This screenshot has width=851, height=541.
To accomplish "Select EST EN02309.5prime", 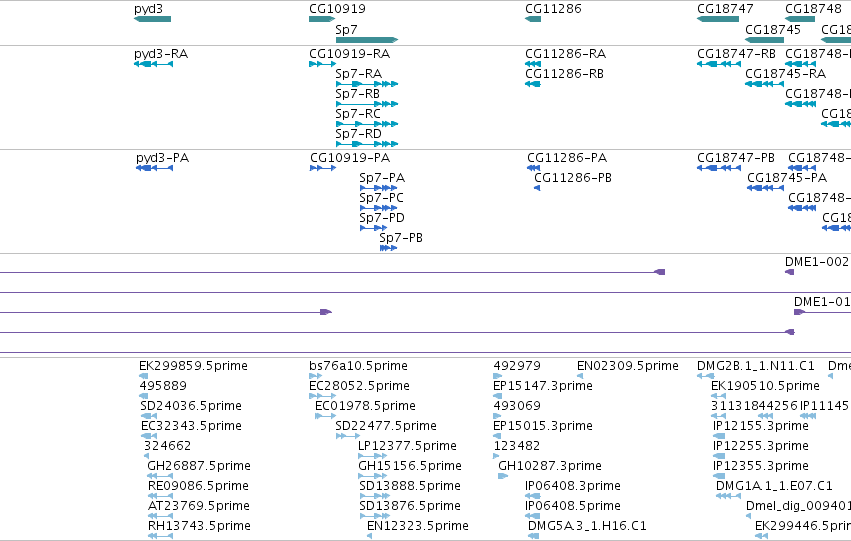I will [580, 376].
